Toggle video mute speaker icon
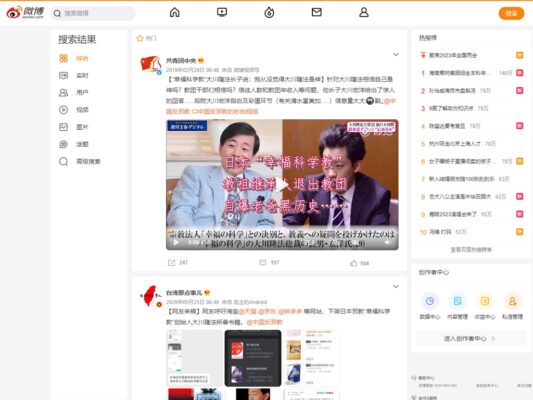The height and width of the screenshot is (400, 533). click(x=387, y=242)
